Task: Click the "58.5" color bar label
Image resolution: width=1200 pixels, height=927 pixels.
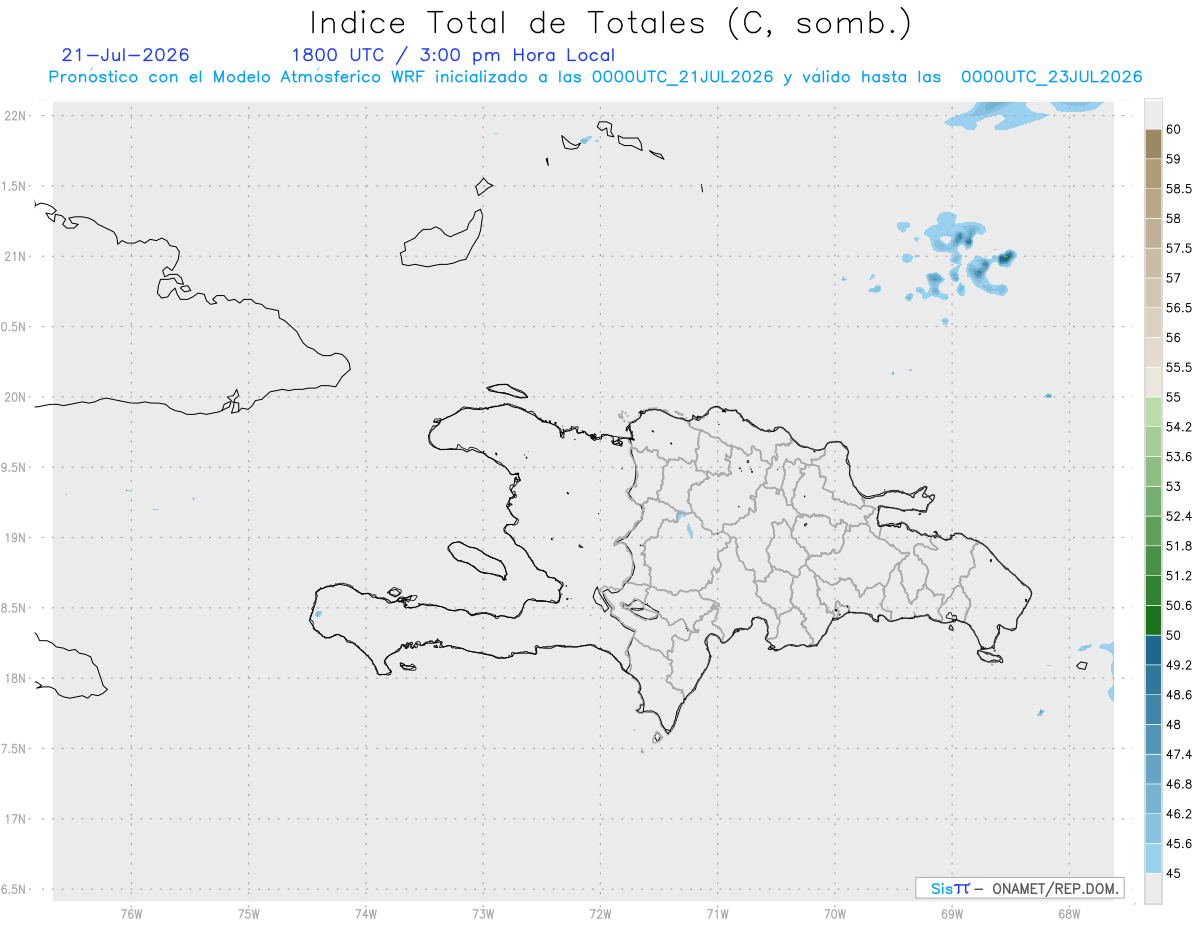Action: point(1179,189)
